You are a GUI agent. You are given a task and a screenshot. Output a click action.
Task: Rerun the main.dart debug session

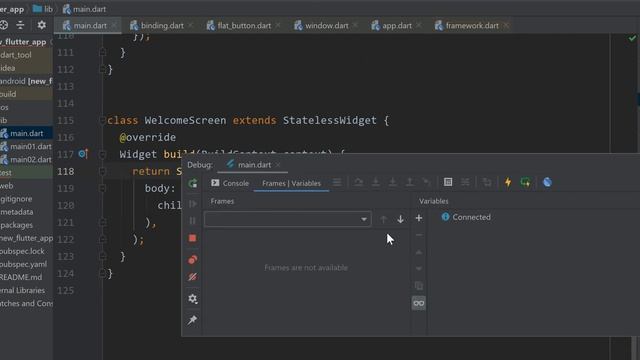[x=193, y=183]
